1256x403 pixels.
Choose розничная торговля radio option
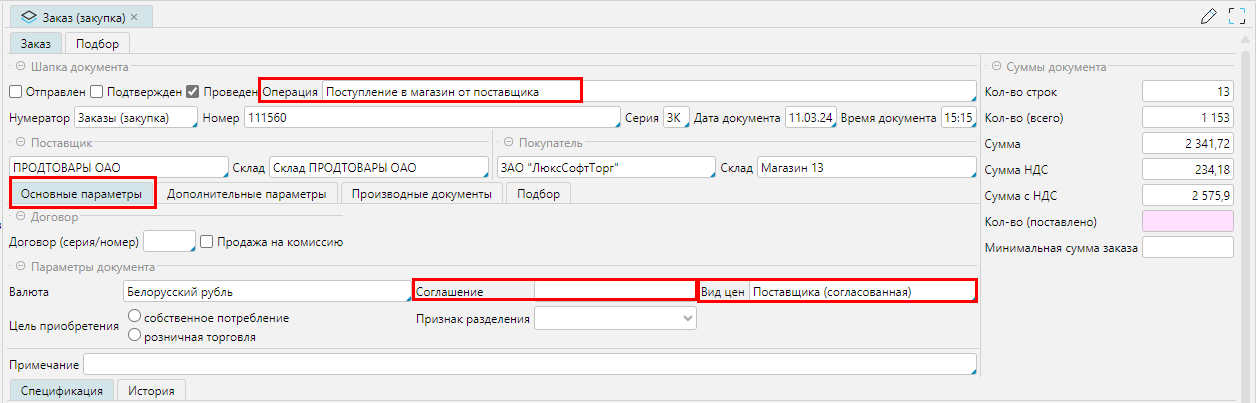click(x=135, y=337)
